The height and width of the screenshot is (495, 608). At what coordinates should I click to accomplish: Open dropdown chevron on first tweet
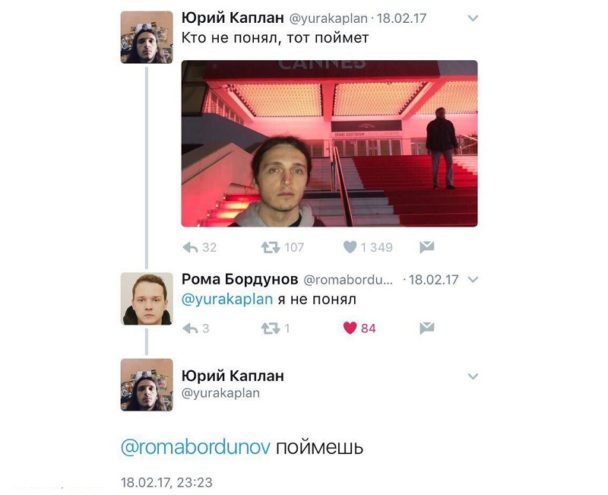pyautogui.click(x=473, y=18)
